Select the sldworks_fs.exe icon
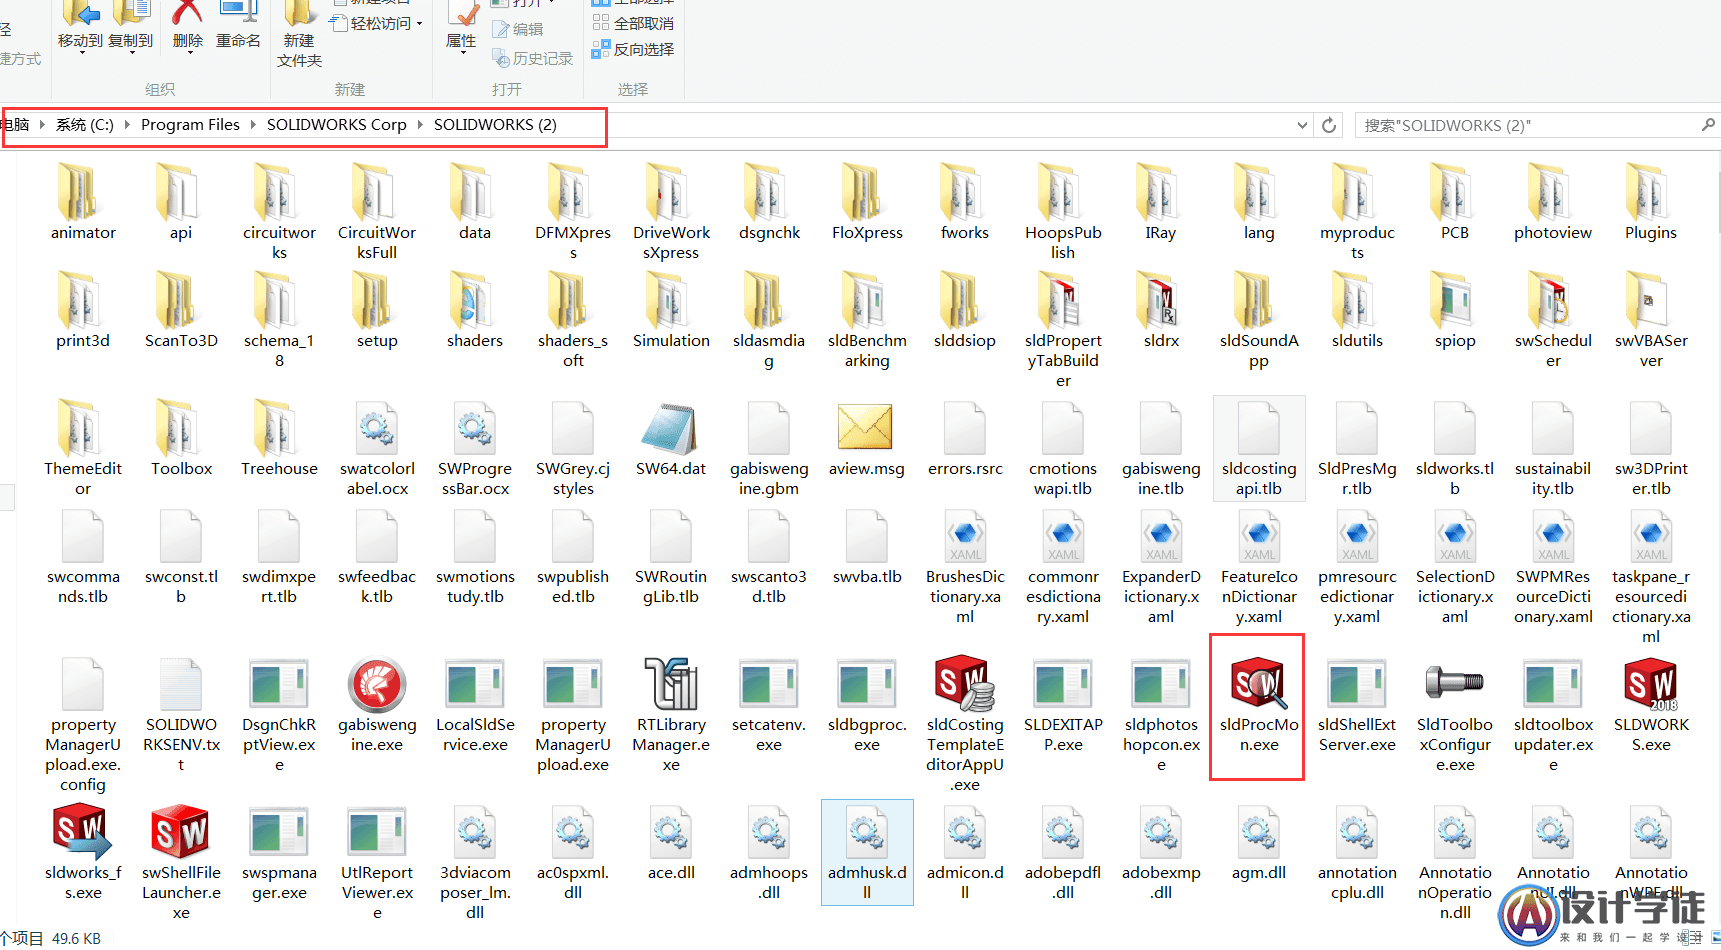1721x950 pixels. click(x=82, y=832)
